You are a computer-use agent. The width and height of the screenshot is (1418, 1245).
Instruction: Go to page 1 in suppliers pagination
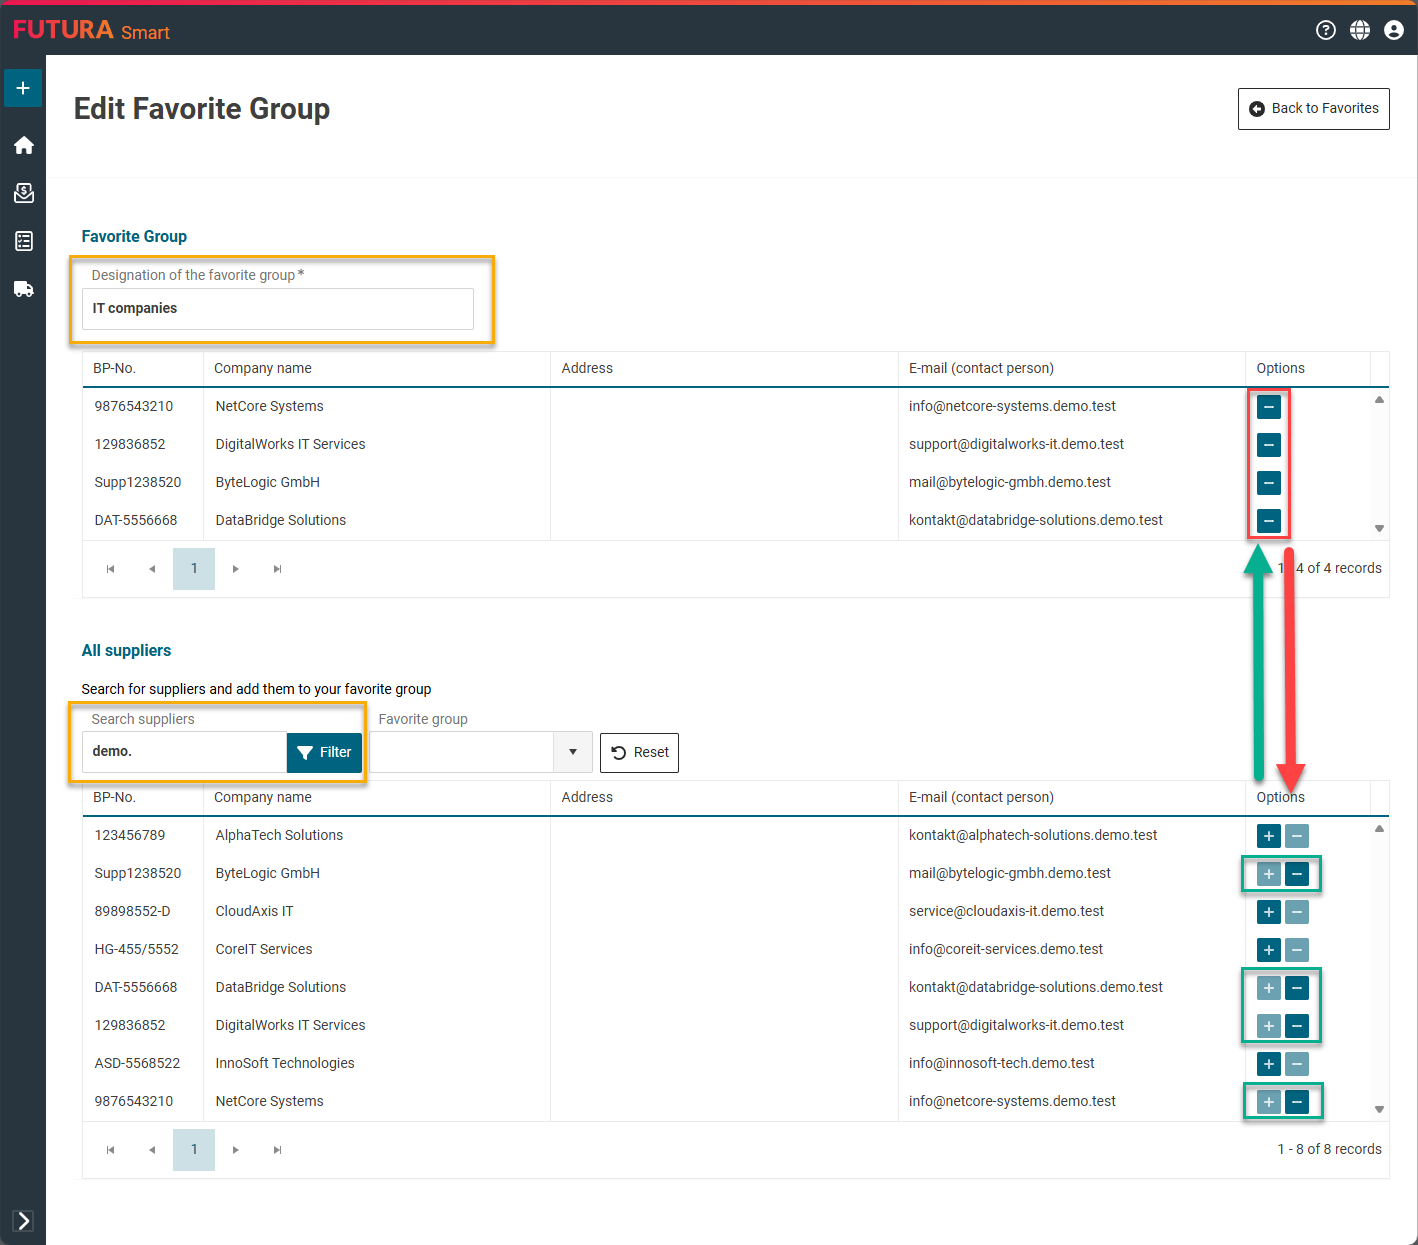point(194,1150)
